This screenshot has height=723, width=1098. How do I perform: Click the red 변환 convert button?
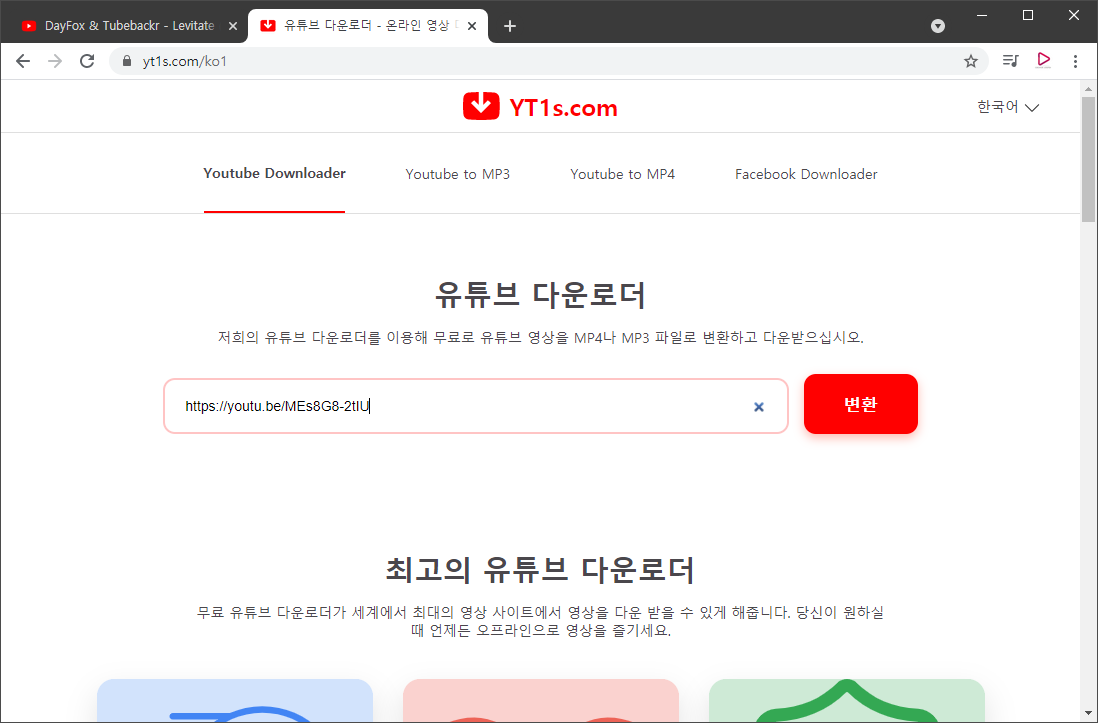pos(861,404)
